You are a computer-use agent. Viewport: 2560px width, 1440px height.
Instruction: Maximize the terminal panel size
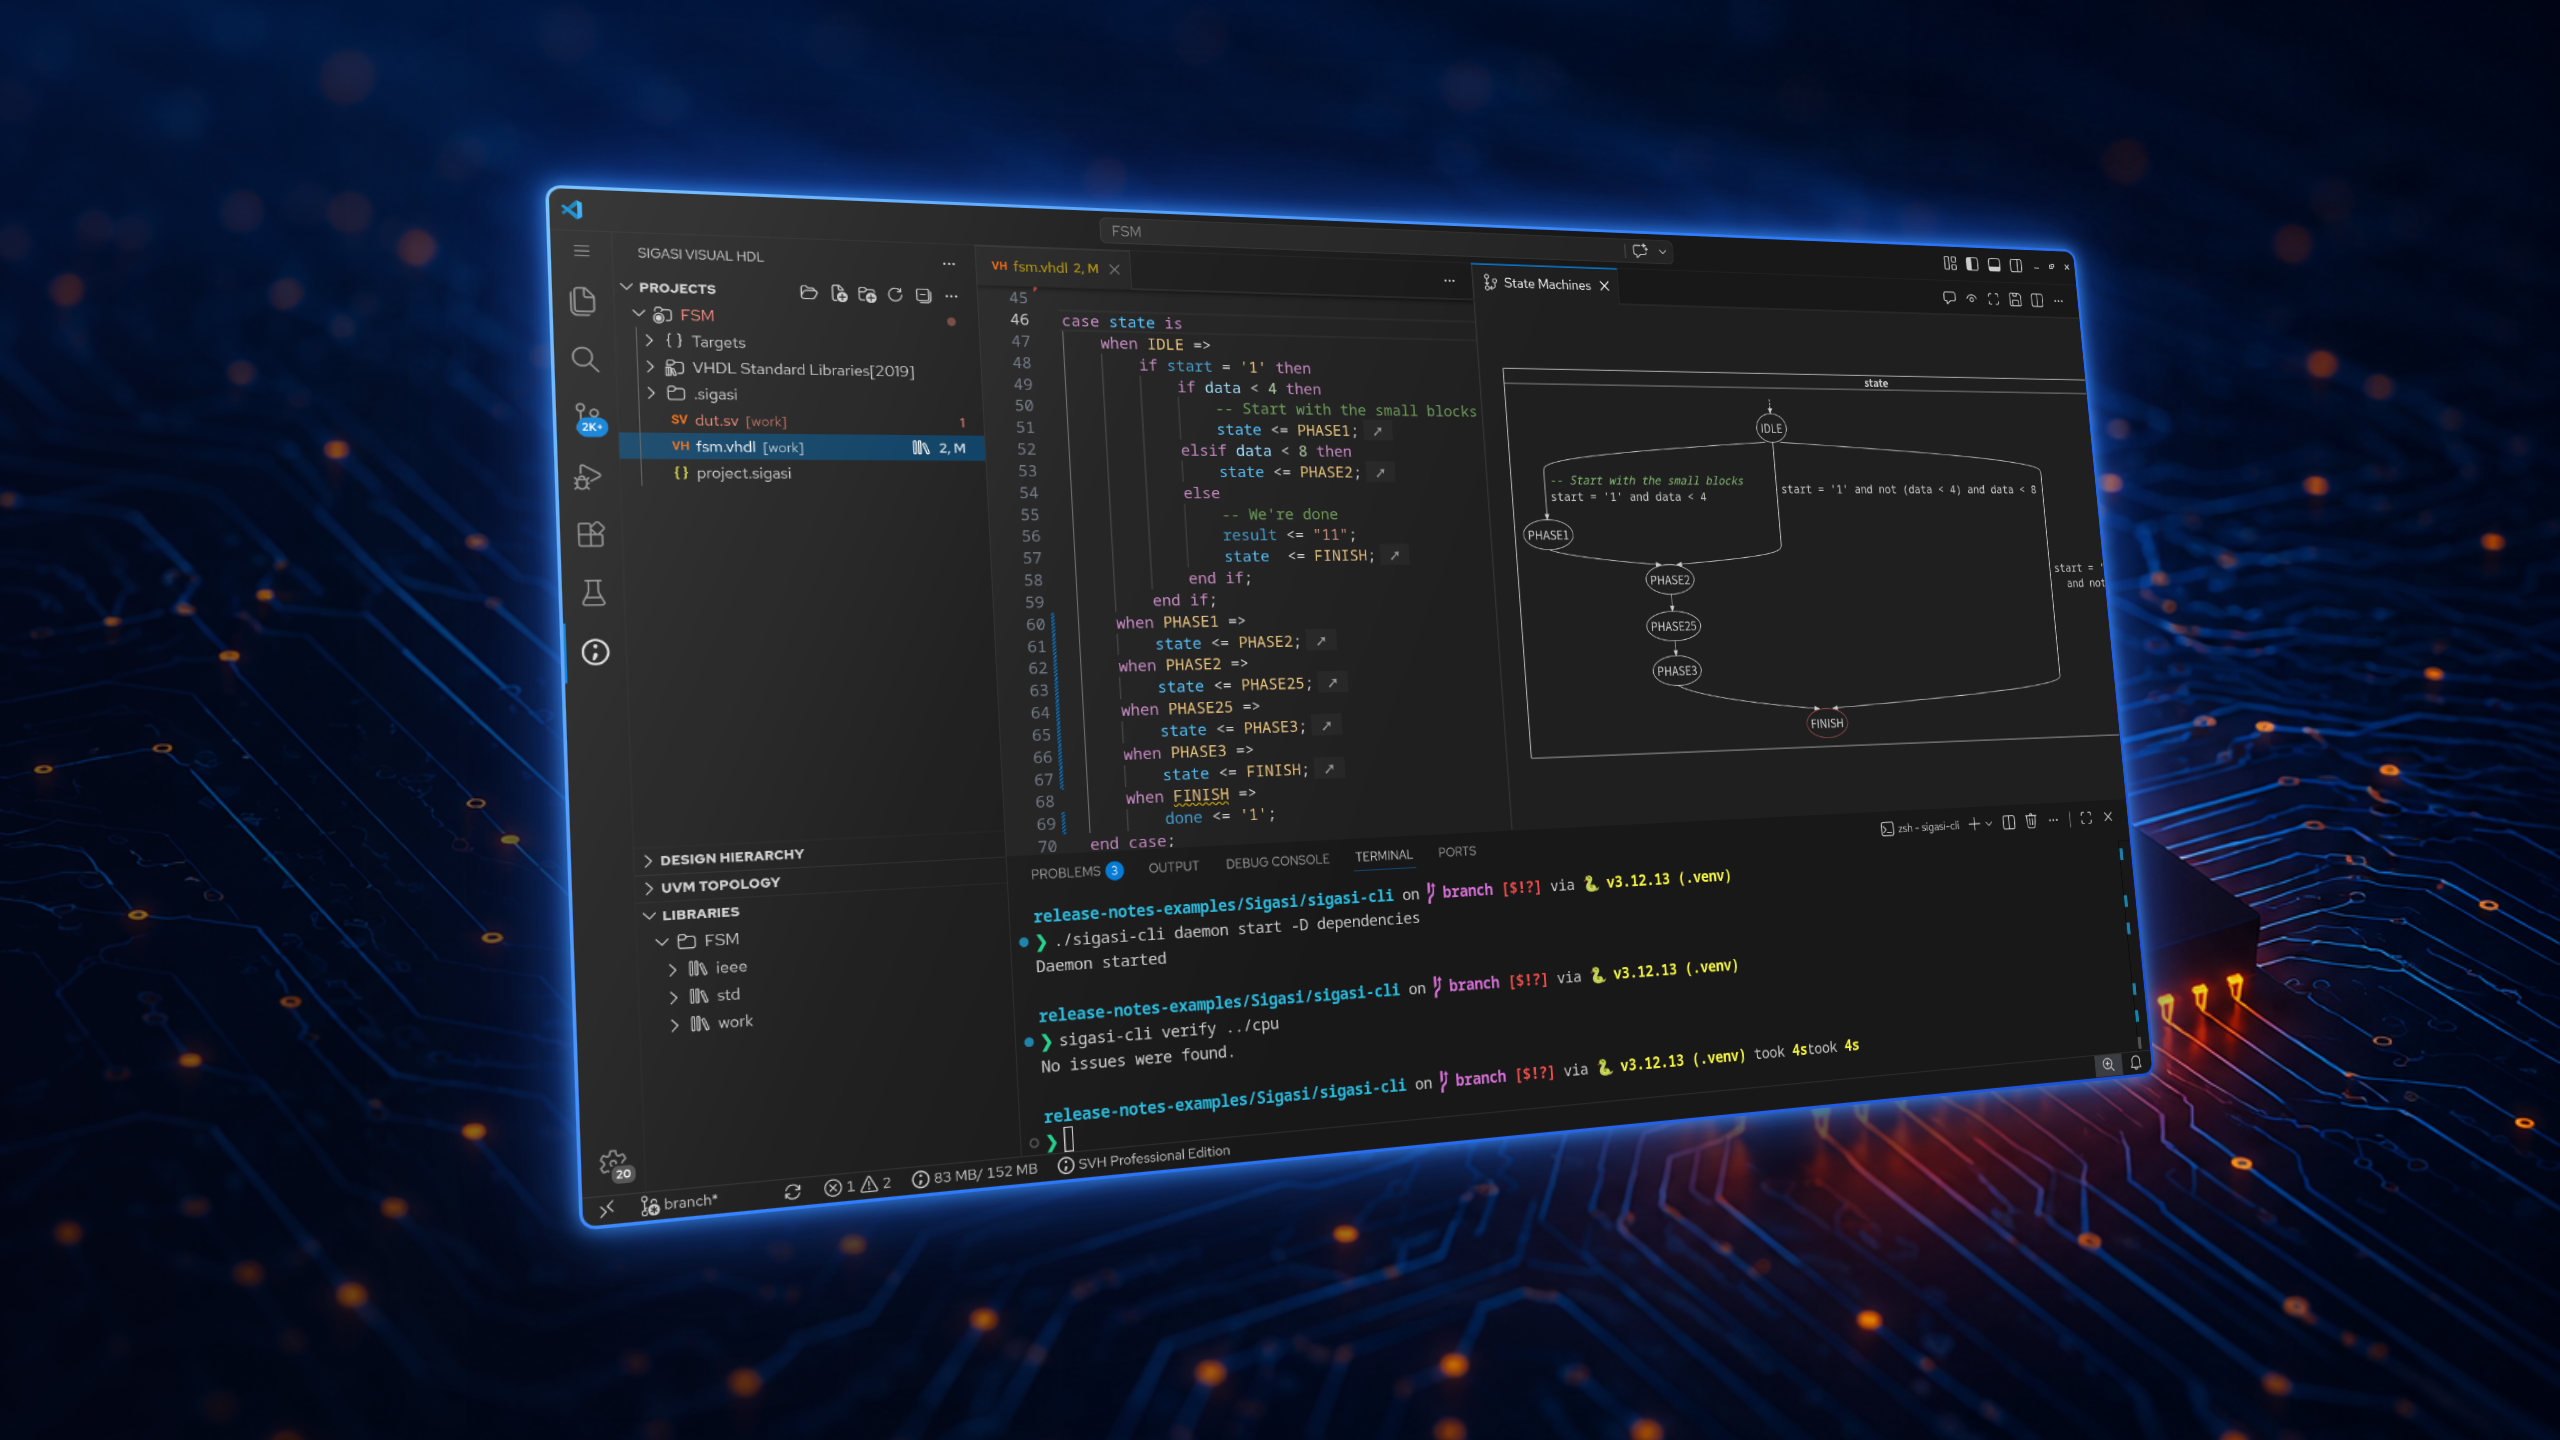pos(2086,818)
